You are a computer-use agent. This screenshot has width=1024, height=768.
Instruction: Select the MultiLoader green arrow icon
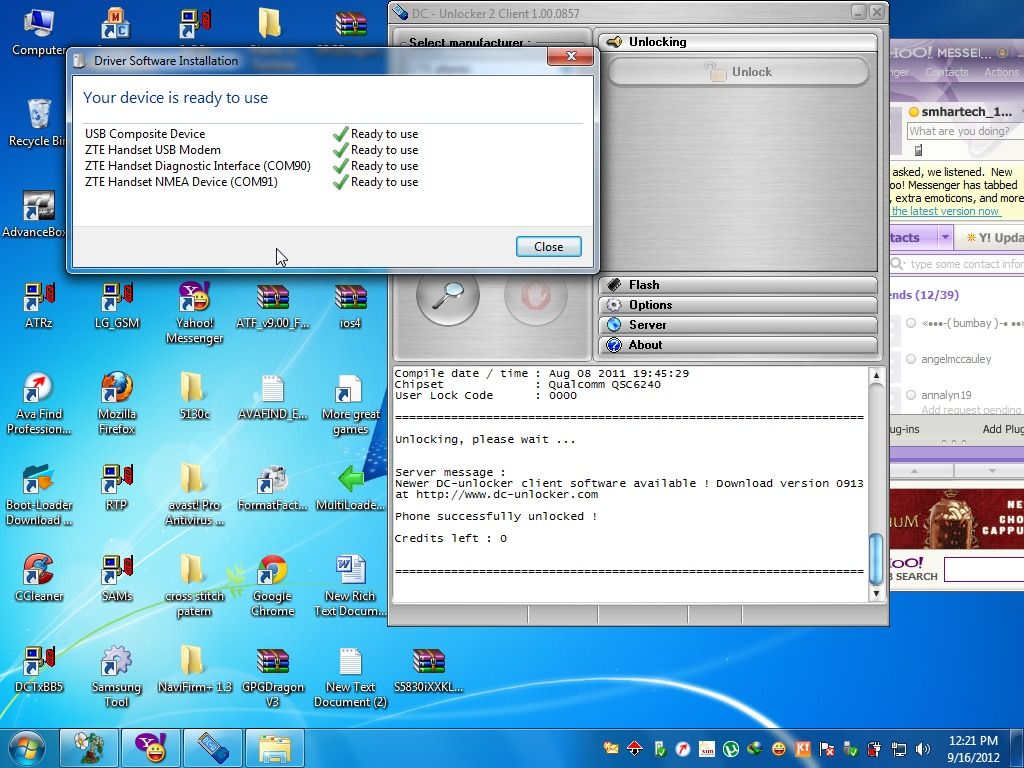351,487
